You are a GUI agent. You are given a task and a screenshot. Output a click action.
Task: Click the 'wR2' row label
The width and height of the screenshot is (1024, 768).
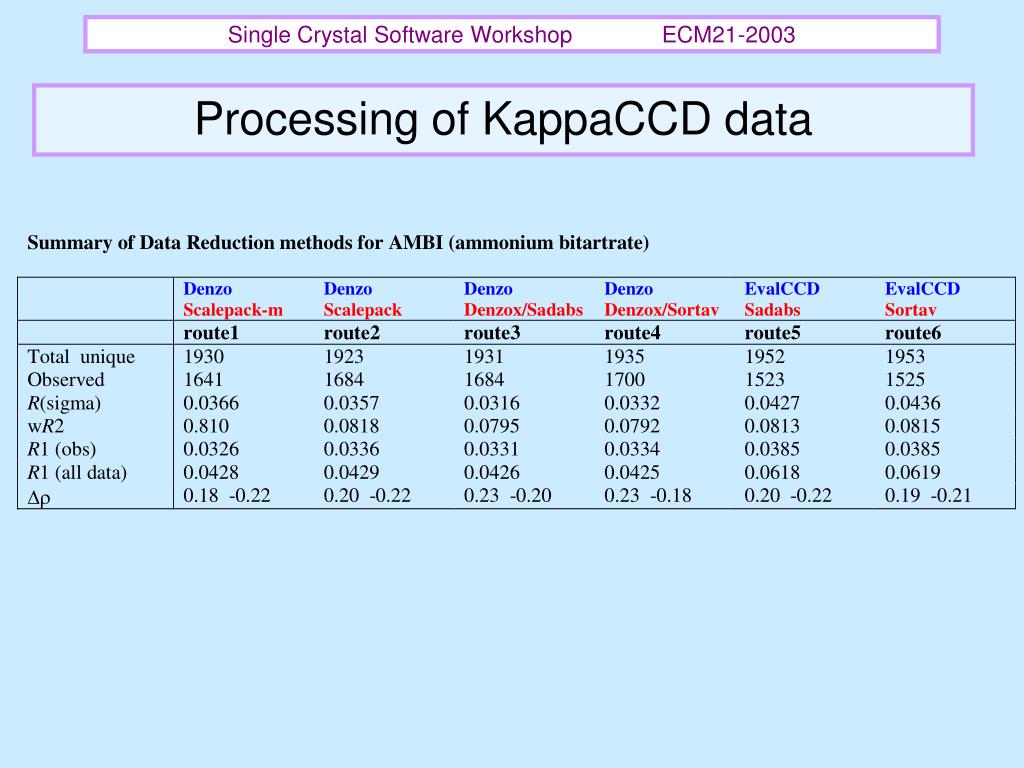pos(46,426)
